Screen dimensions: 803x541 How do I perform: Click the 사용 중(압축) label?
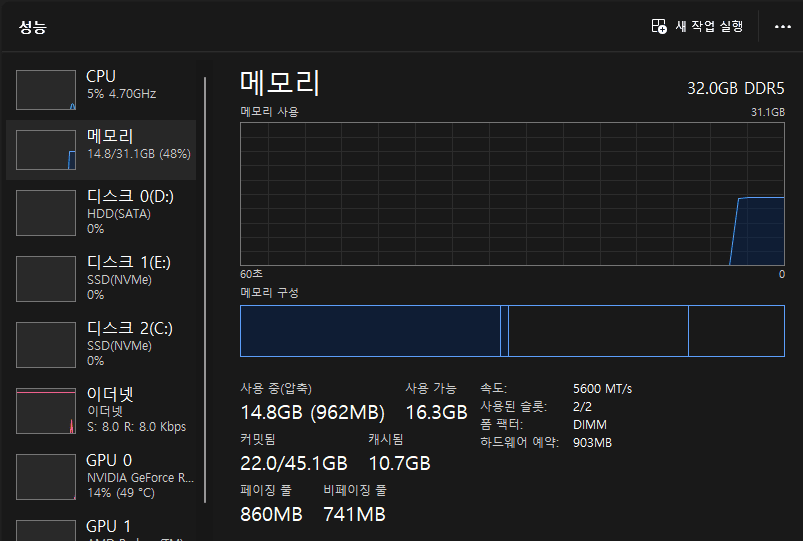[x=276, y=388]
